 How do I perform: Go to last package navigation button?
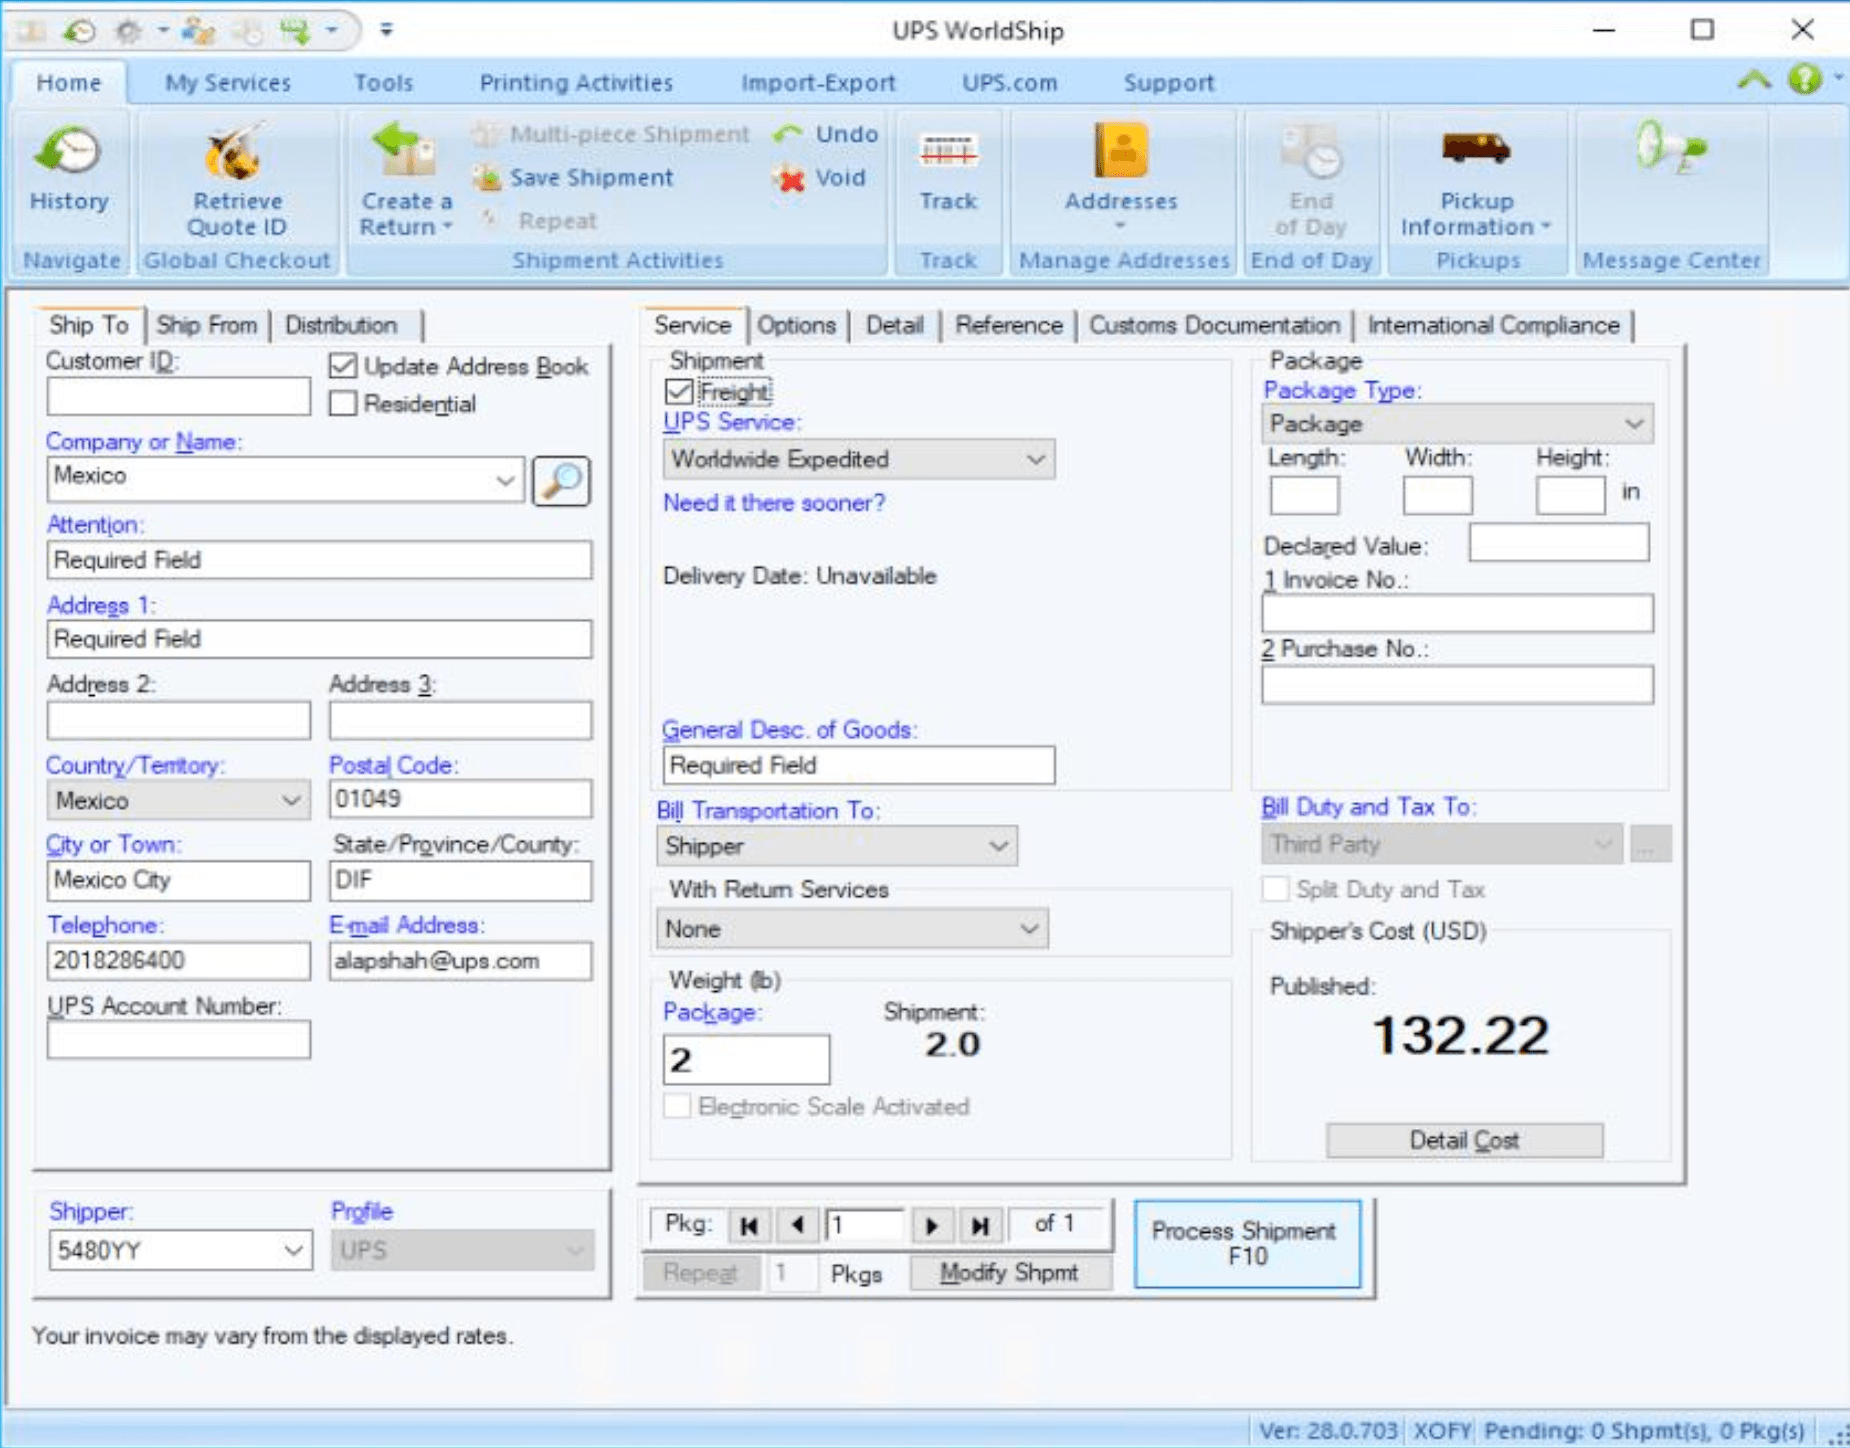pos(979,1225)
